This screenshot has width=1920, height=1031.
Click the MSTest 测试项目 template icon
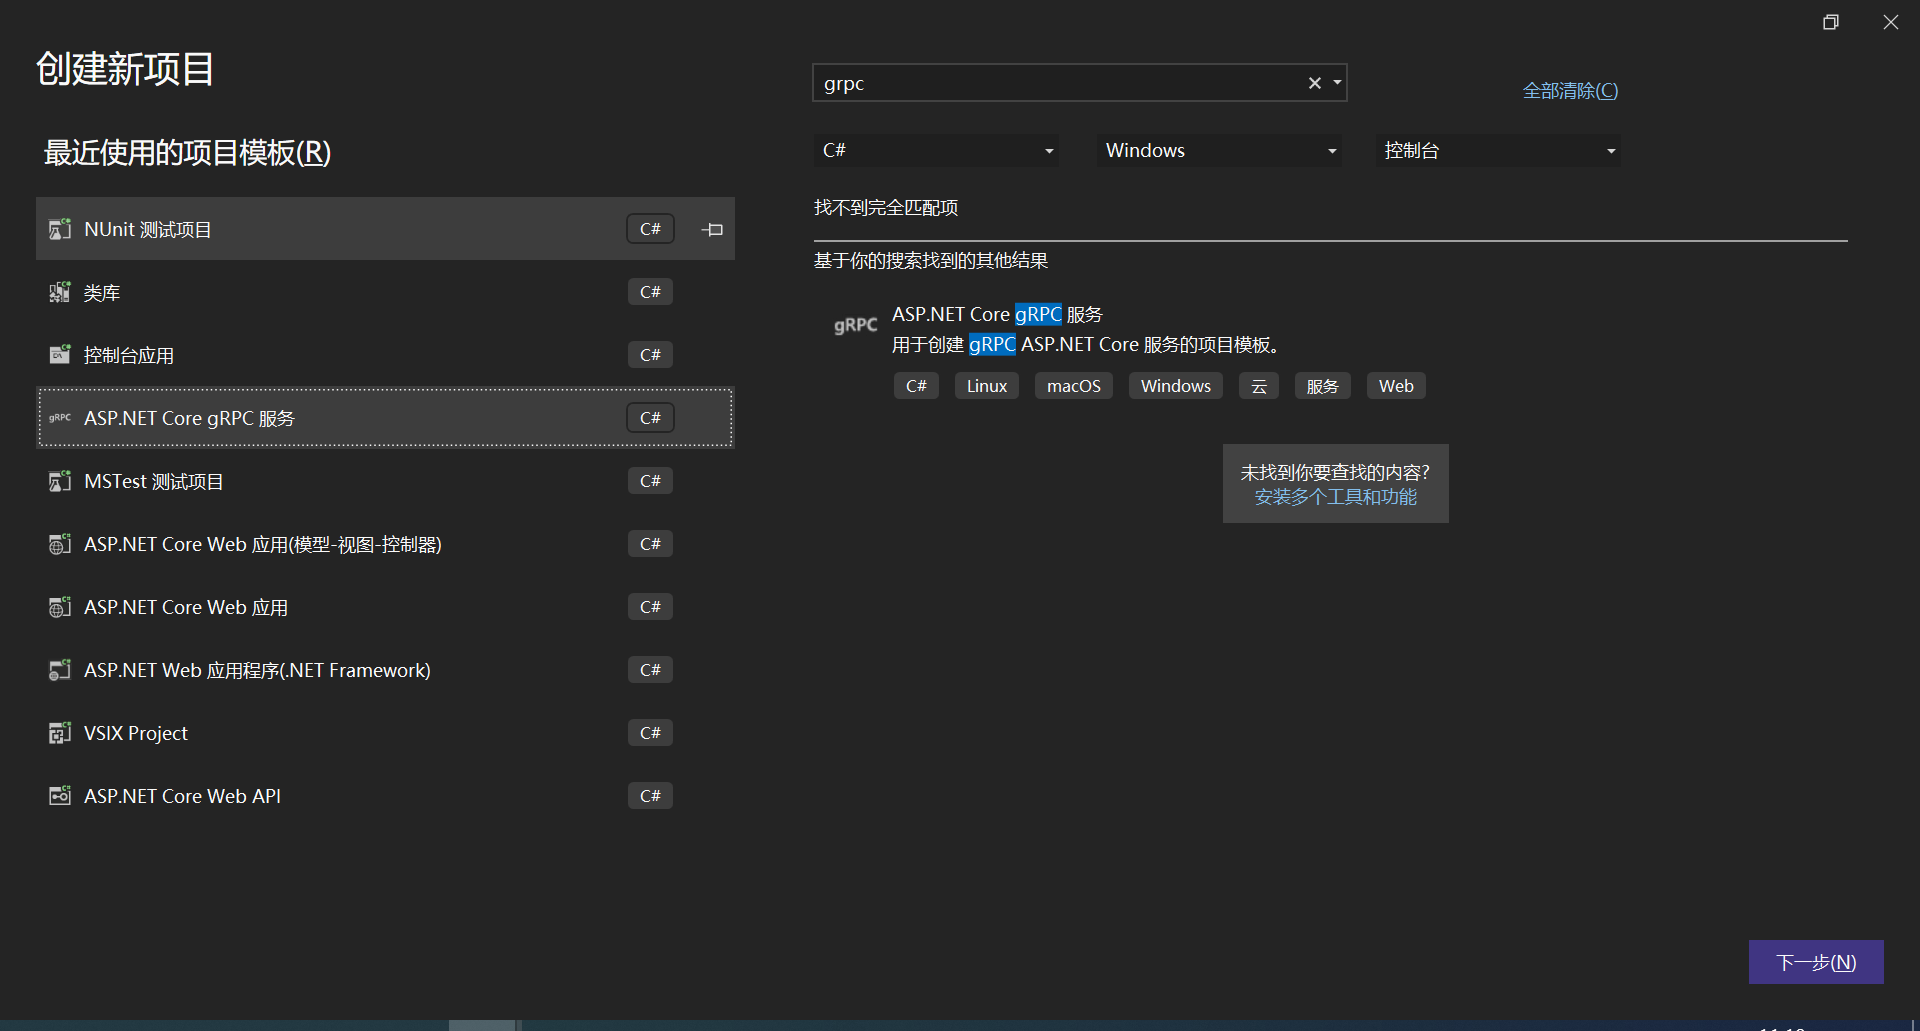(x=60, y=481)
